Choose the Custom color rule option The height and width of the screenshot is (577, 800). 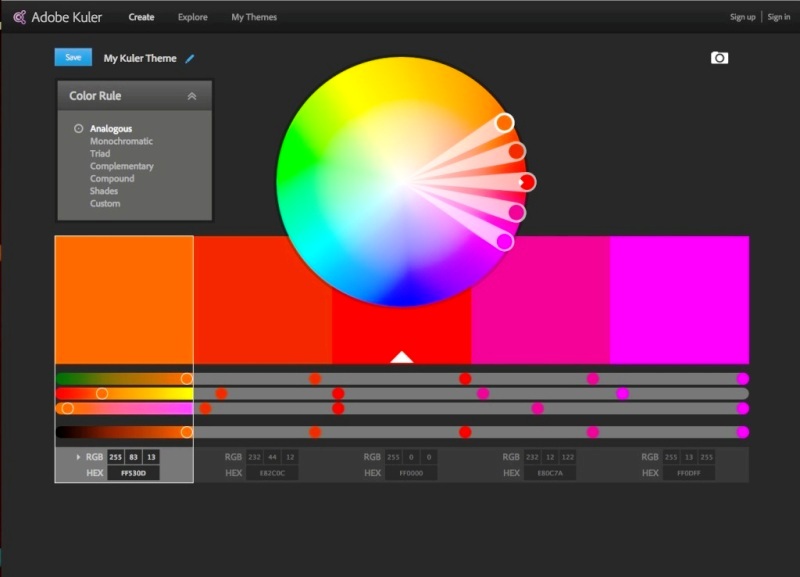(105, 204)
